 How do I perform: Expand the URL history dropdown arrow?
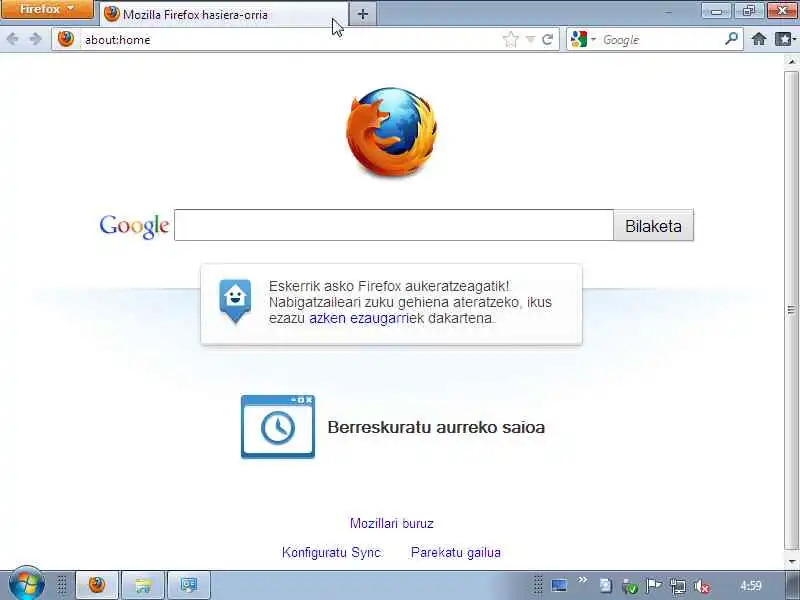[x=531, y=39]
